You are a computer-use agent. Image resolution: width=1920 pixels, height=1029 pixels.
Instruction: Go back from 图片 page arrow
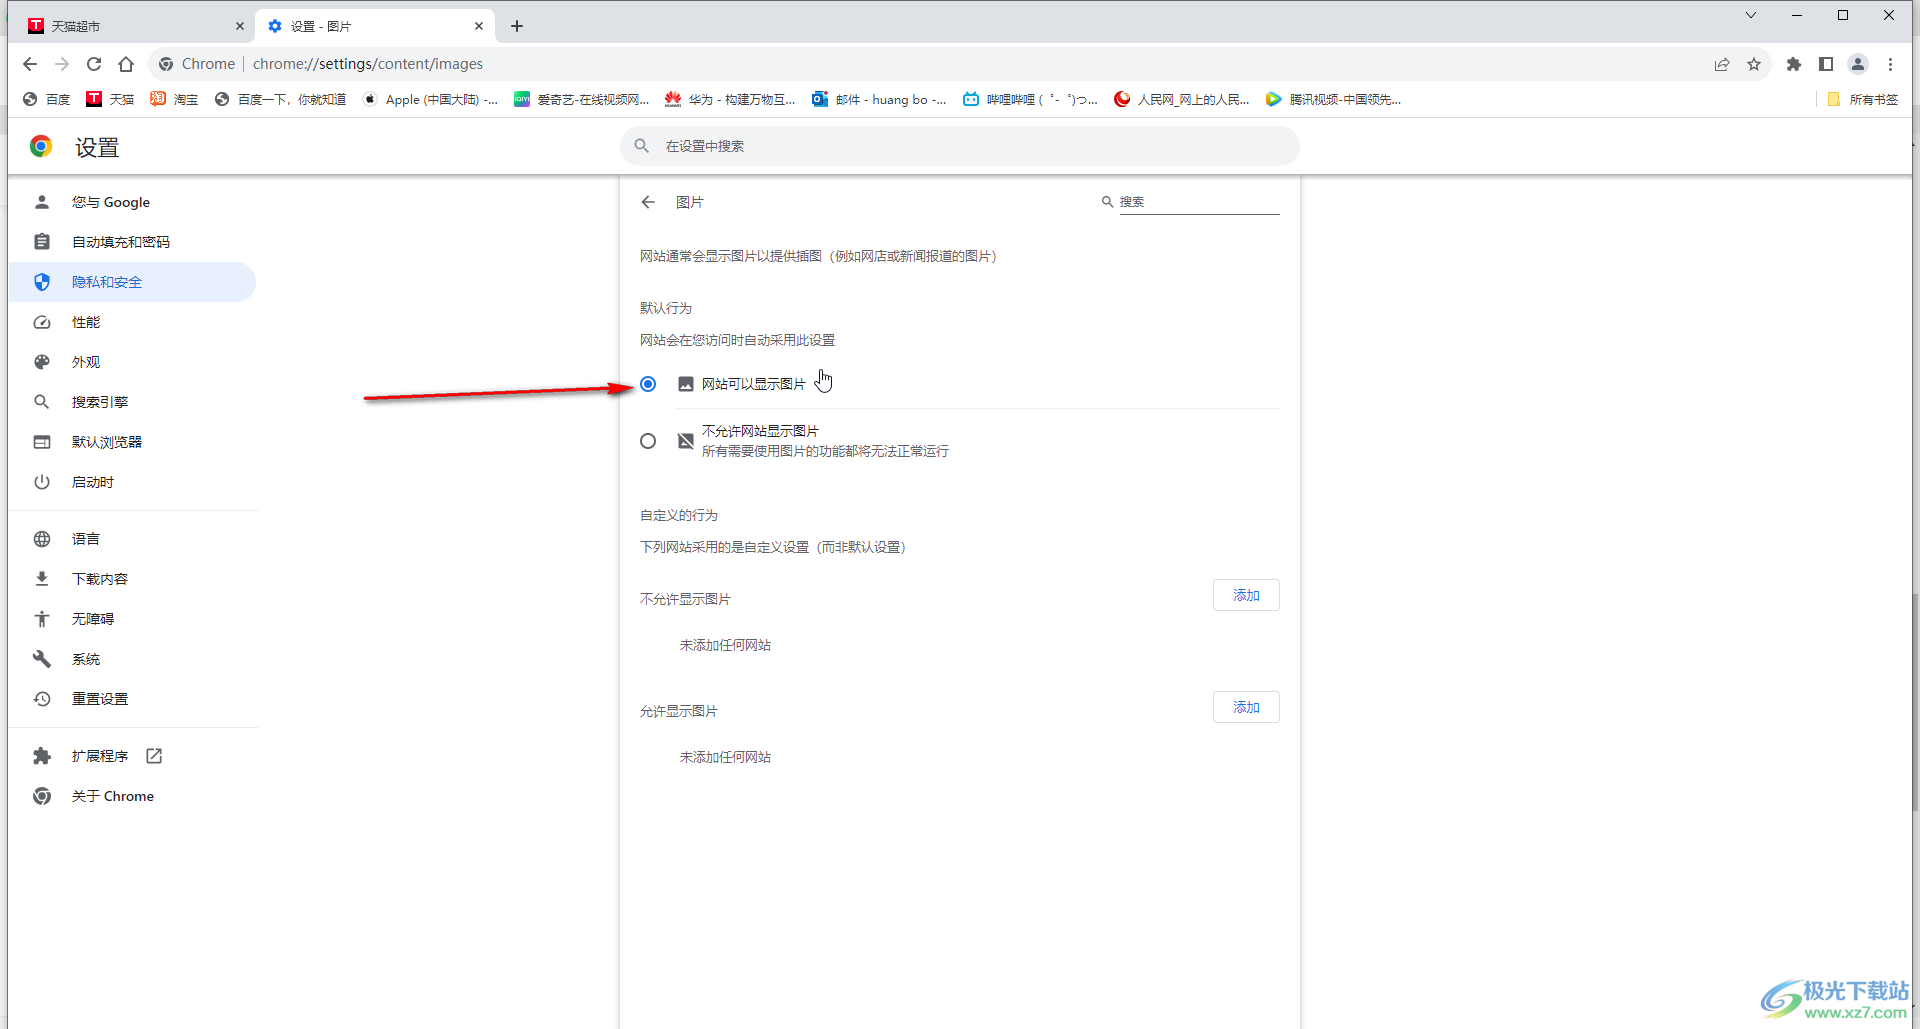coord(648,202)
